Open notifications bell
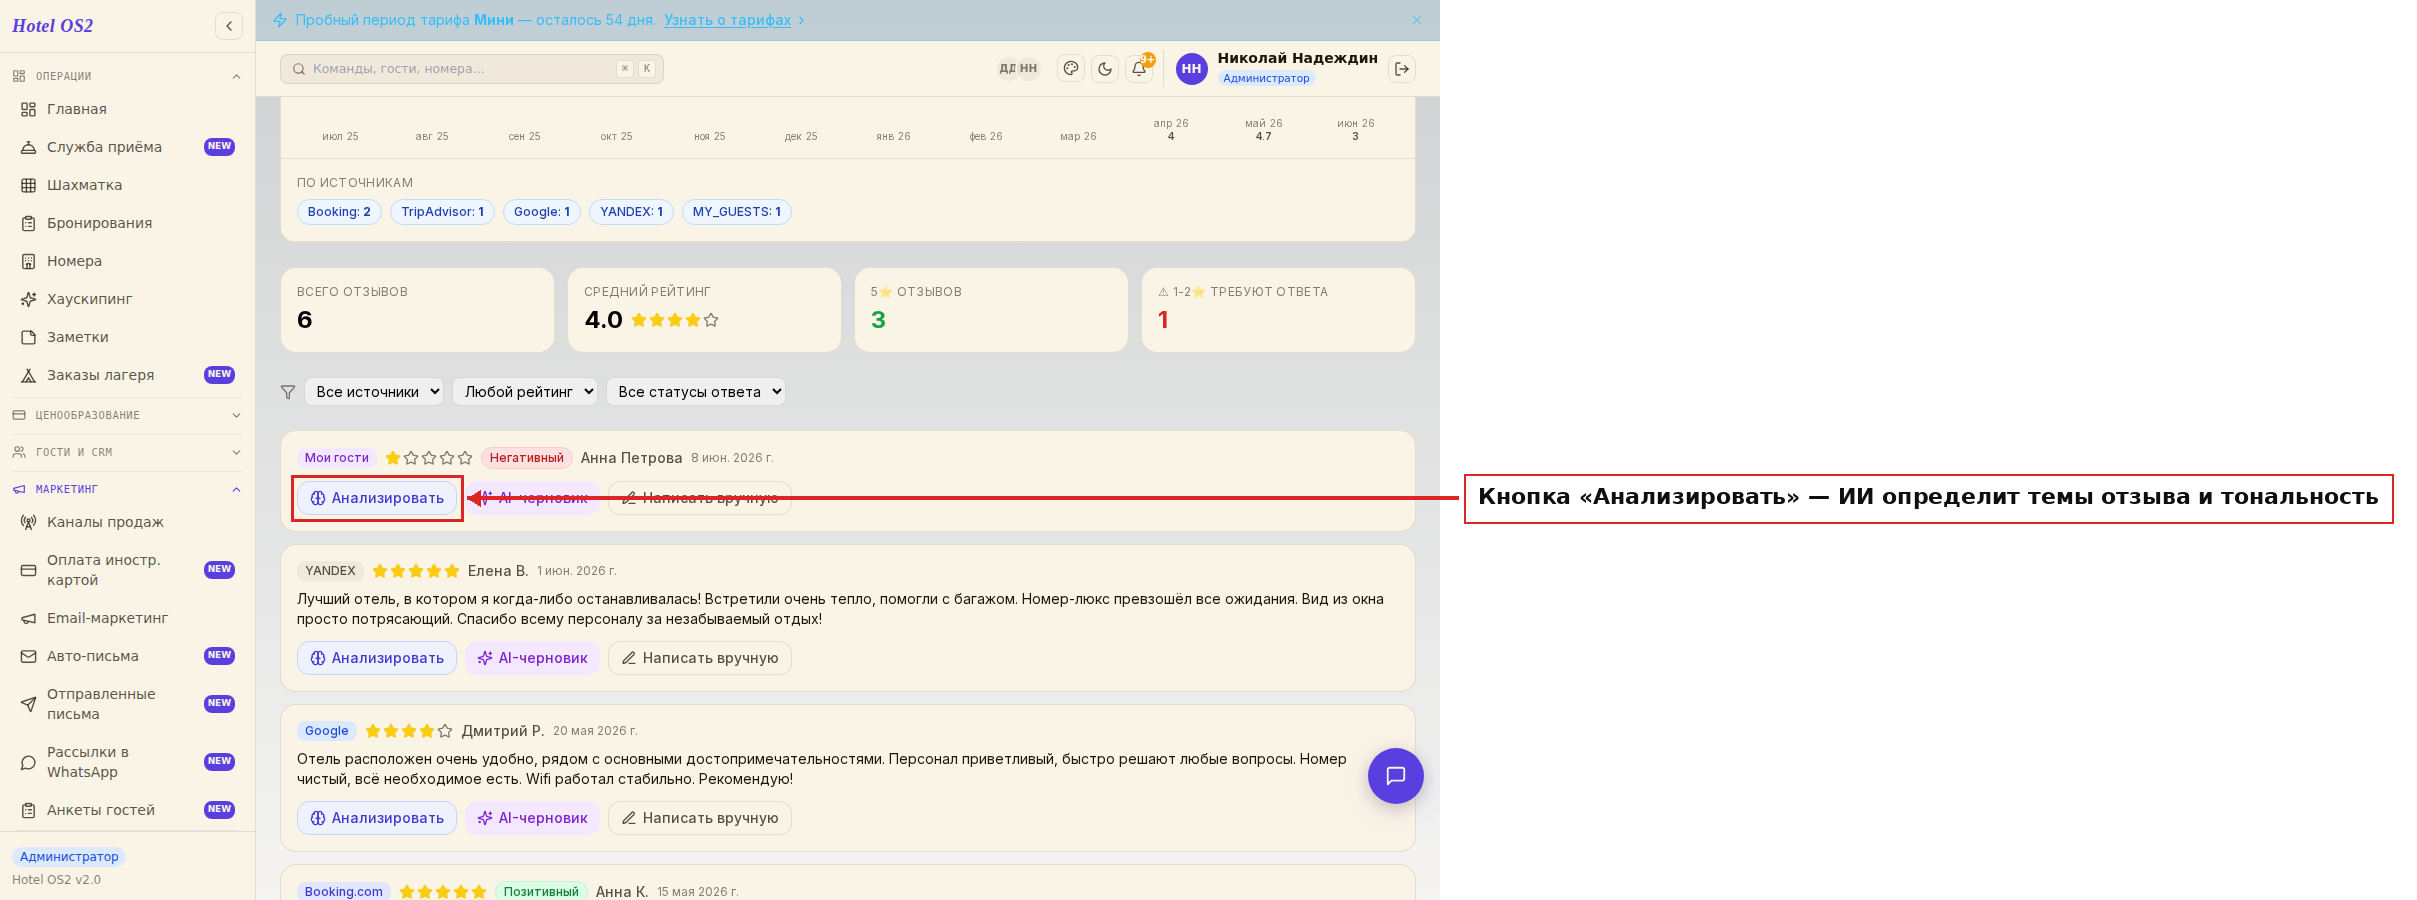 (1139, 69)
